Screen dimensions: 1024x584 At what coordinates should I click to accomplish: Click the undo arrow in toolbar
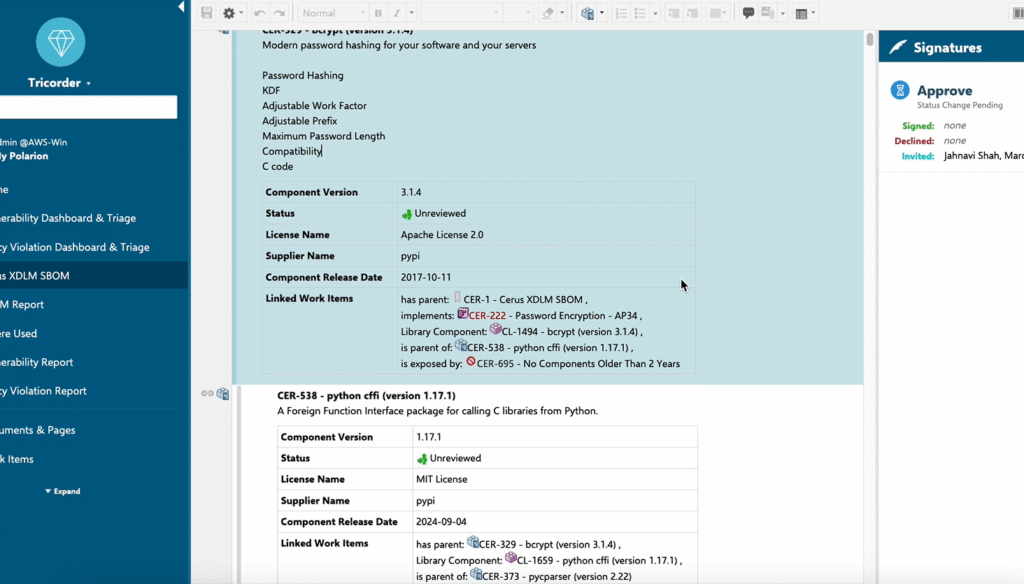coord(260,13)
